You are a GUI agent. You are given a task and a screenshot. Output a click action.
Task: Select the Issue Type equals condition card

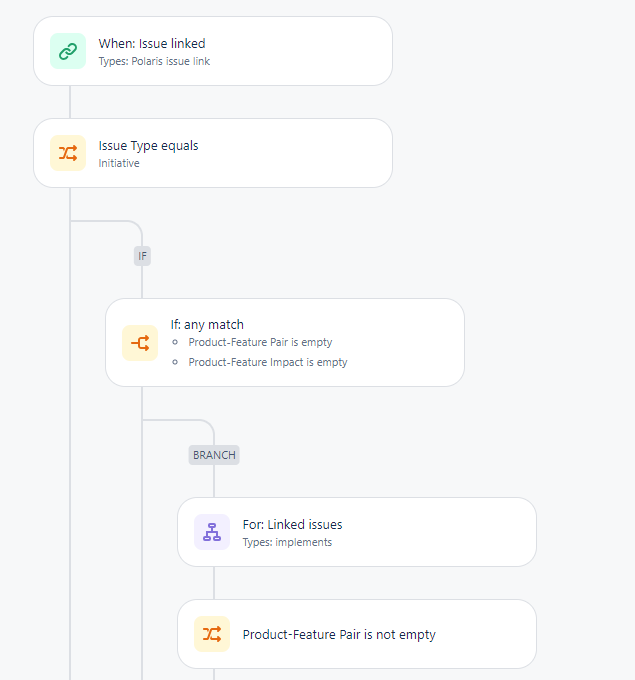[213, 153]
